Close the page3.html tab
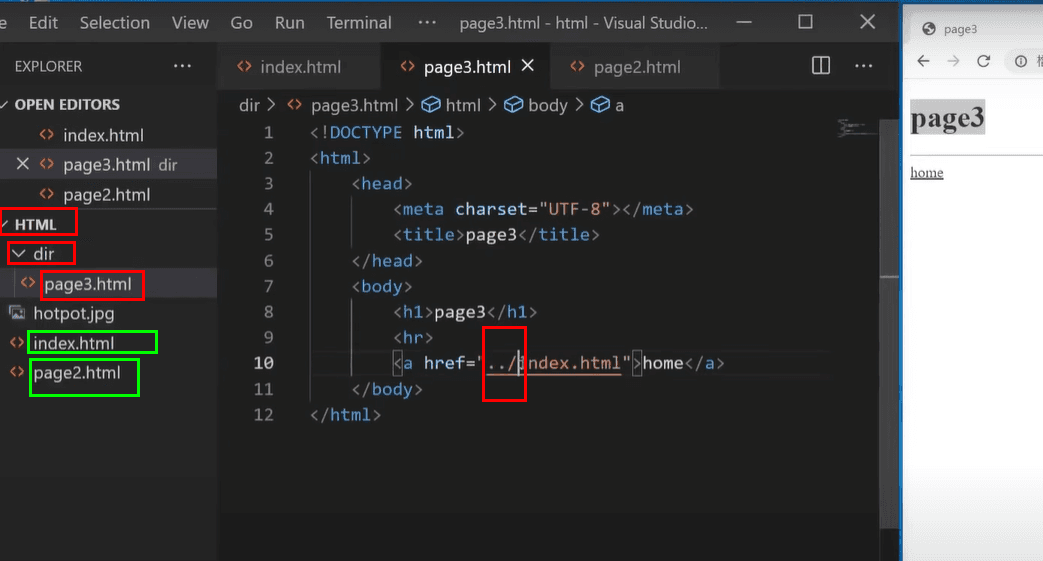 coord(528,66)
